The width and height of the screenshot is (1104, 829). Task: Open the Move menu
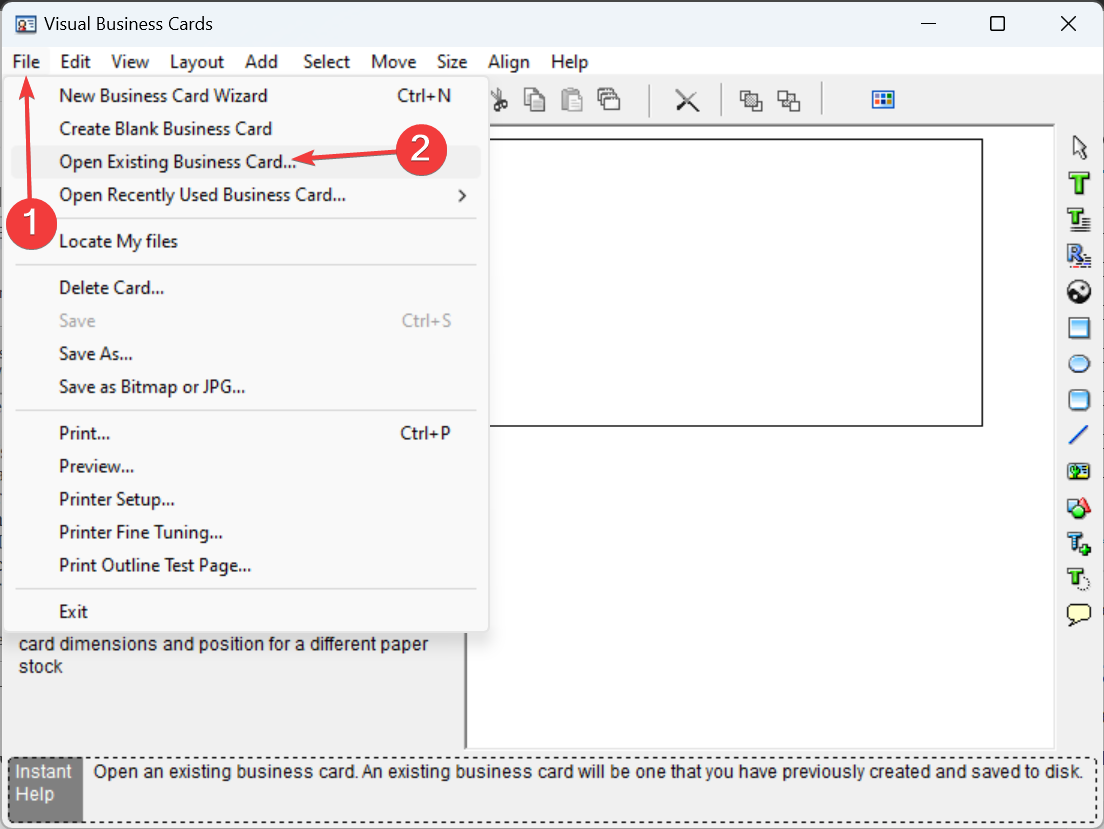pos(394,62)
